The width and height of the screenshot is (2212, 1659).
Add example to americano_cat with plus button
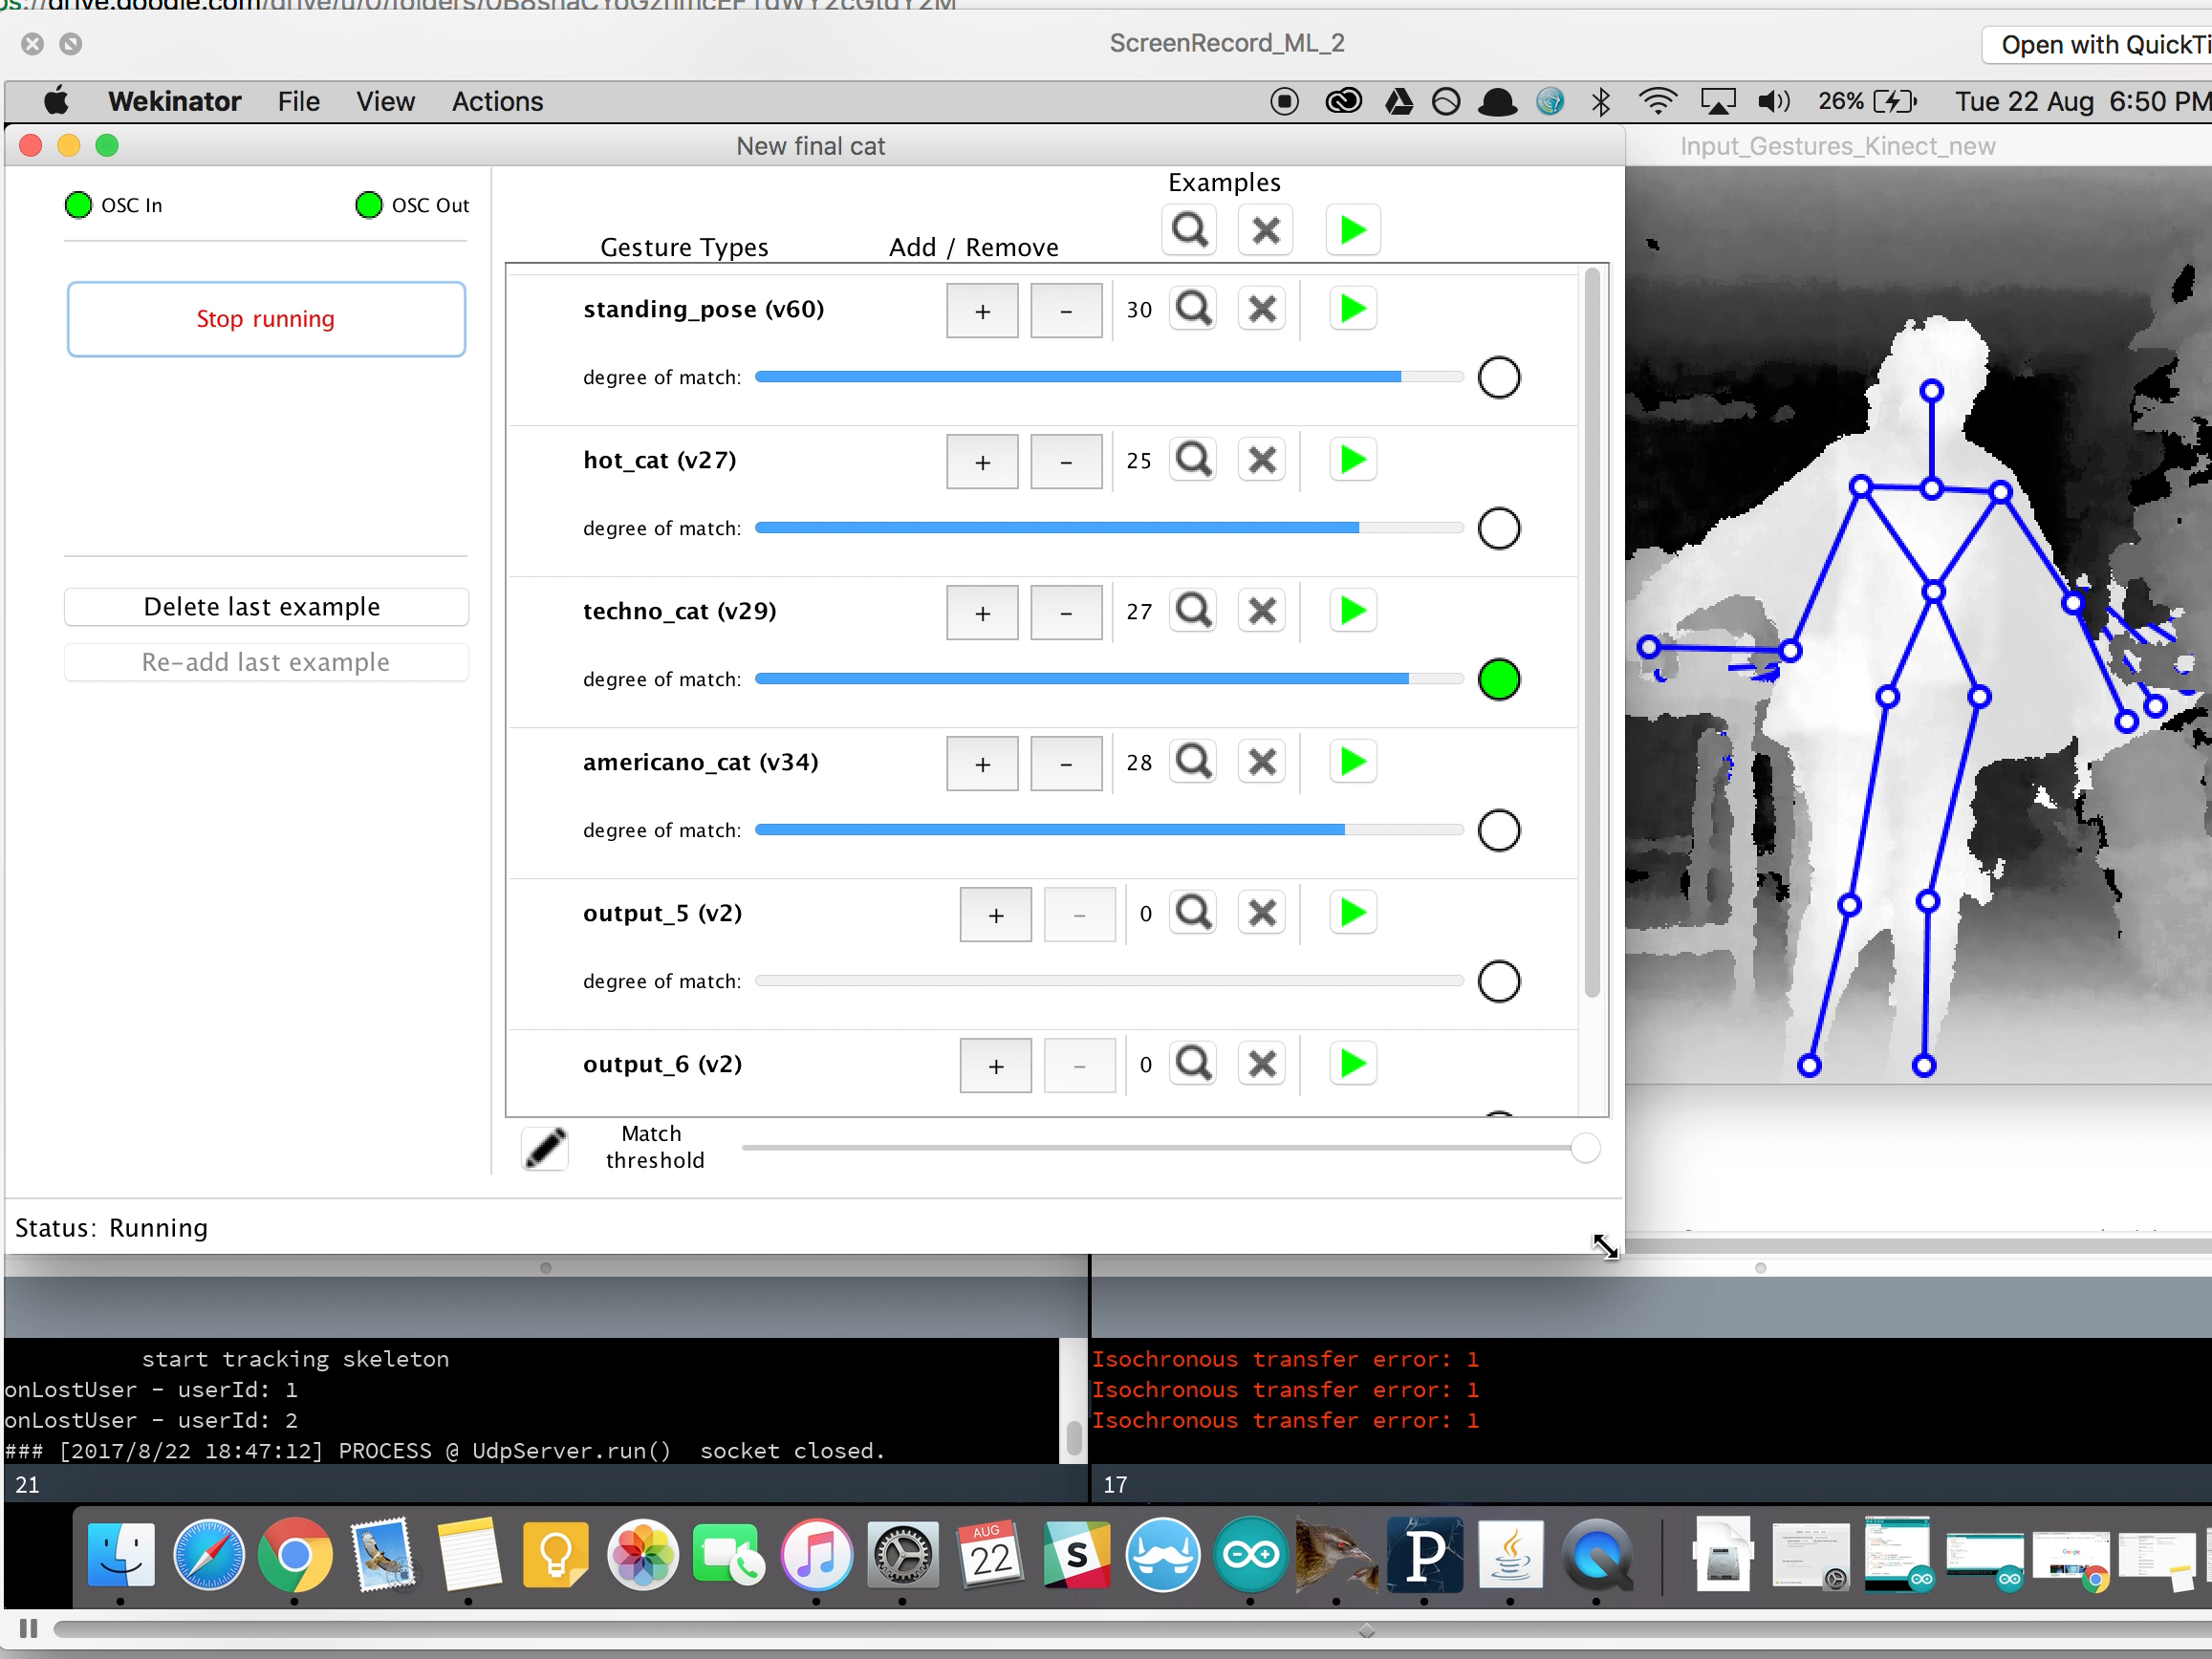(982, 764)
